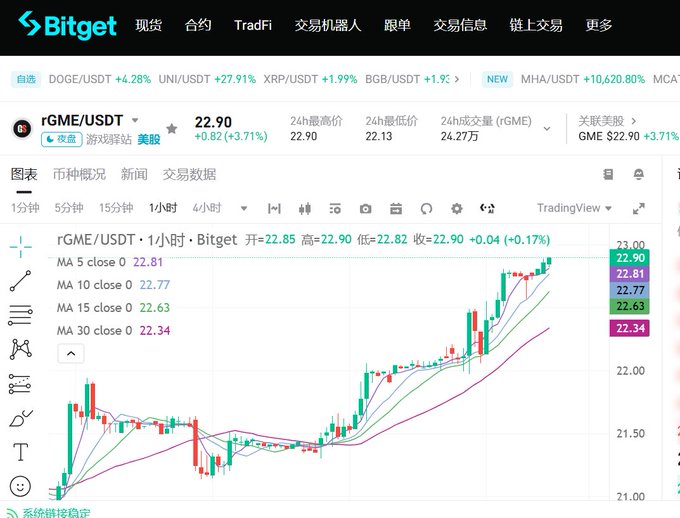Viewport: 680px width, 518px height.
Task: Select the 5分钟 interval
Action: click(x=69, y=208)
